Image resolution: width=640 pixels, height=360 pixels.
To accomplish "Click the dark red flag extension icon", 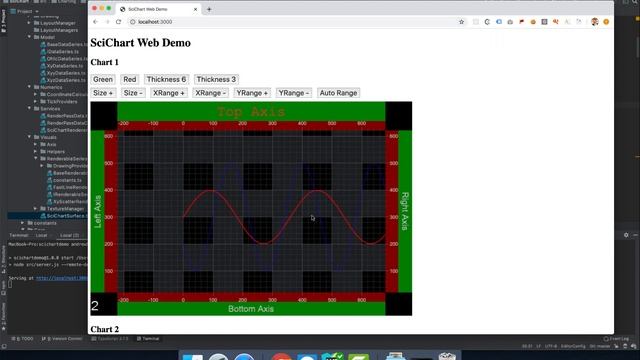I will [522, 22].
